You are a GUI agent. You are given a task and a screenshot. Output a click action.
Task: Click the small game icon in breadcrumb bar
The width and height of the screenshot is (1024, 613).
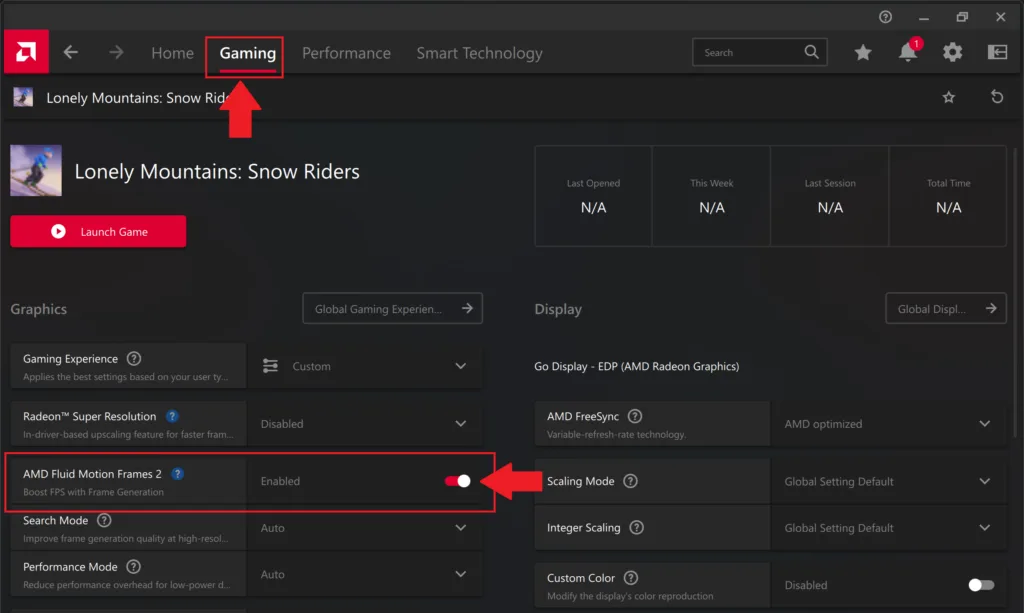tap(24, 97)
